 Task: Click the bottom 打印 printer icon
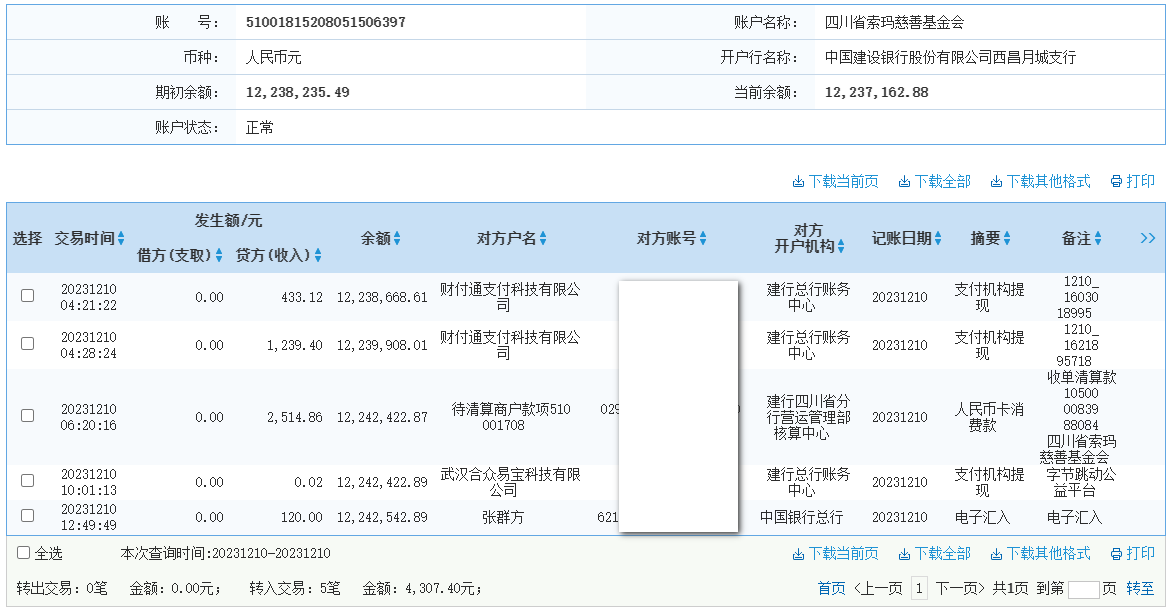[1116, 553]
